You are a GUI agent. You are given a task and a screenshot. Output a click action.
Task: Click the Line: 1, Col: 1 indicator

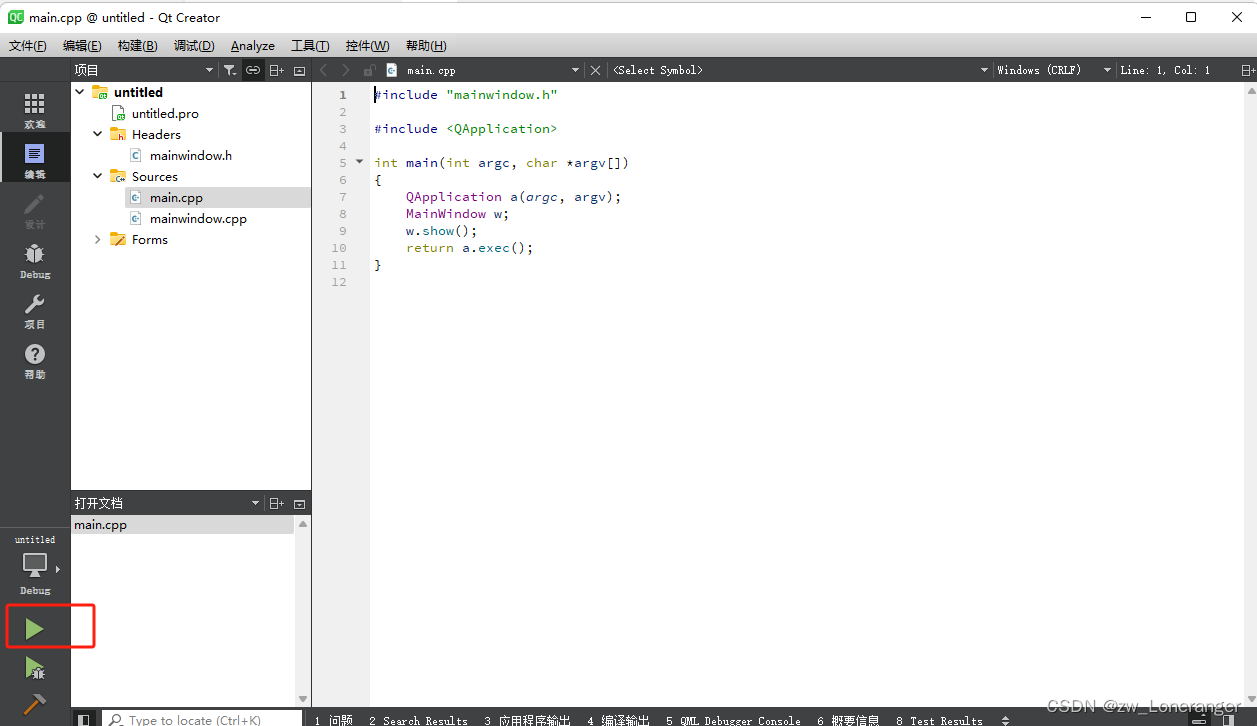[1165, 70]
